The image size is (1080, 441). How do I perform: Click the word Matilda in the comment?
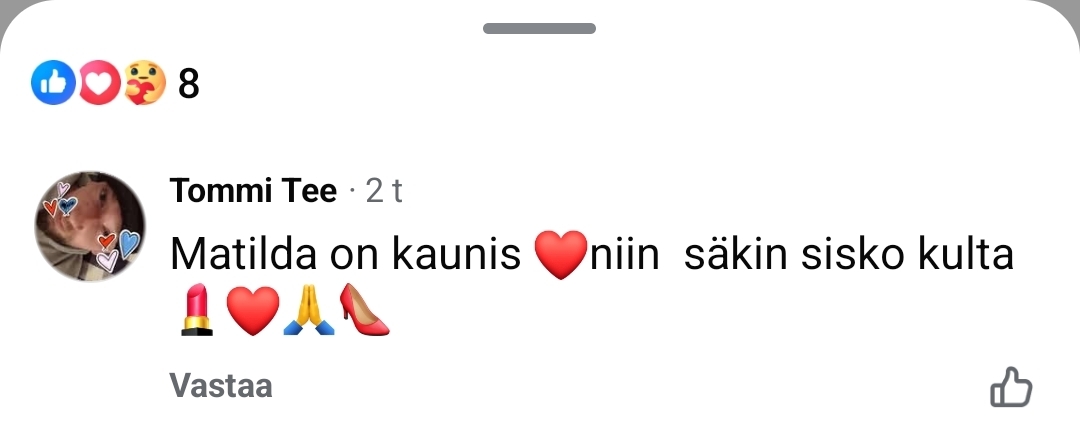coord(243,254)
